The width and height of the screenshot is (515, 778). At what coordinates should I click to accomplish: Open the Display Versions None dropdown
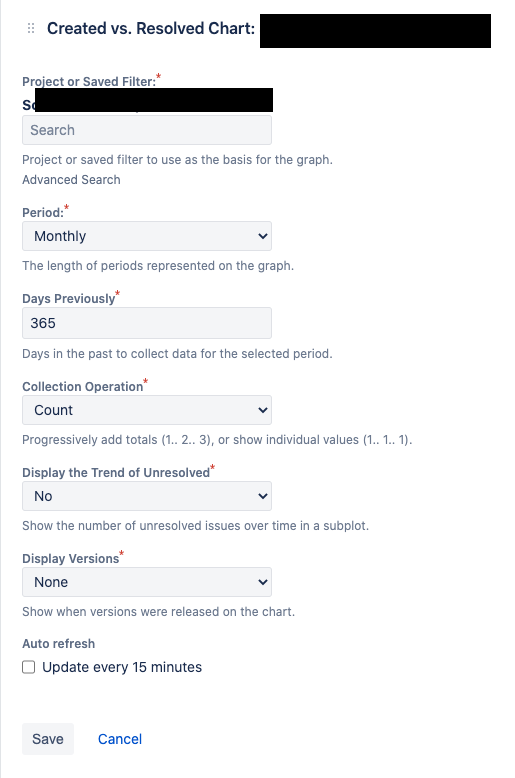pyautogui.click(x=147, y=582)
